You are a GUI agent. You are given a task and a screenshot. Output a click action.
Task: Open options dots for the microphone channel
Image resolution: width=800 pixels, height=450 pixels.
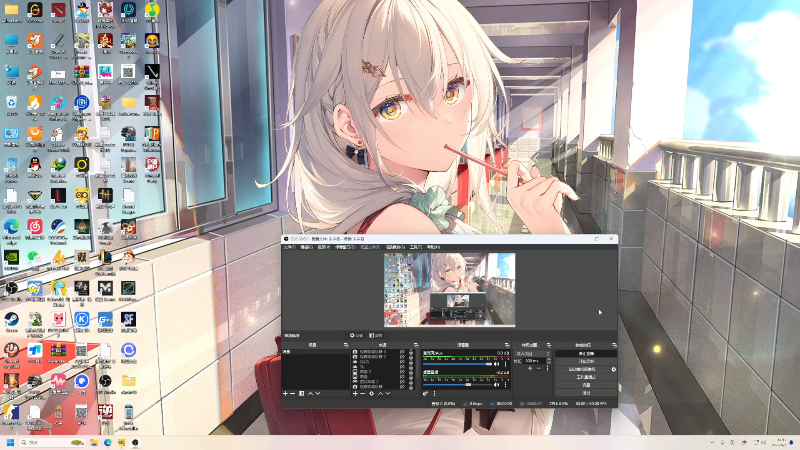(506, 364)
